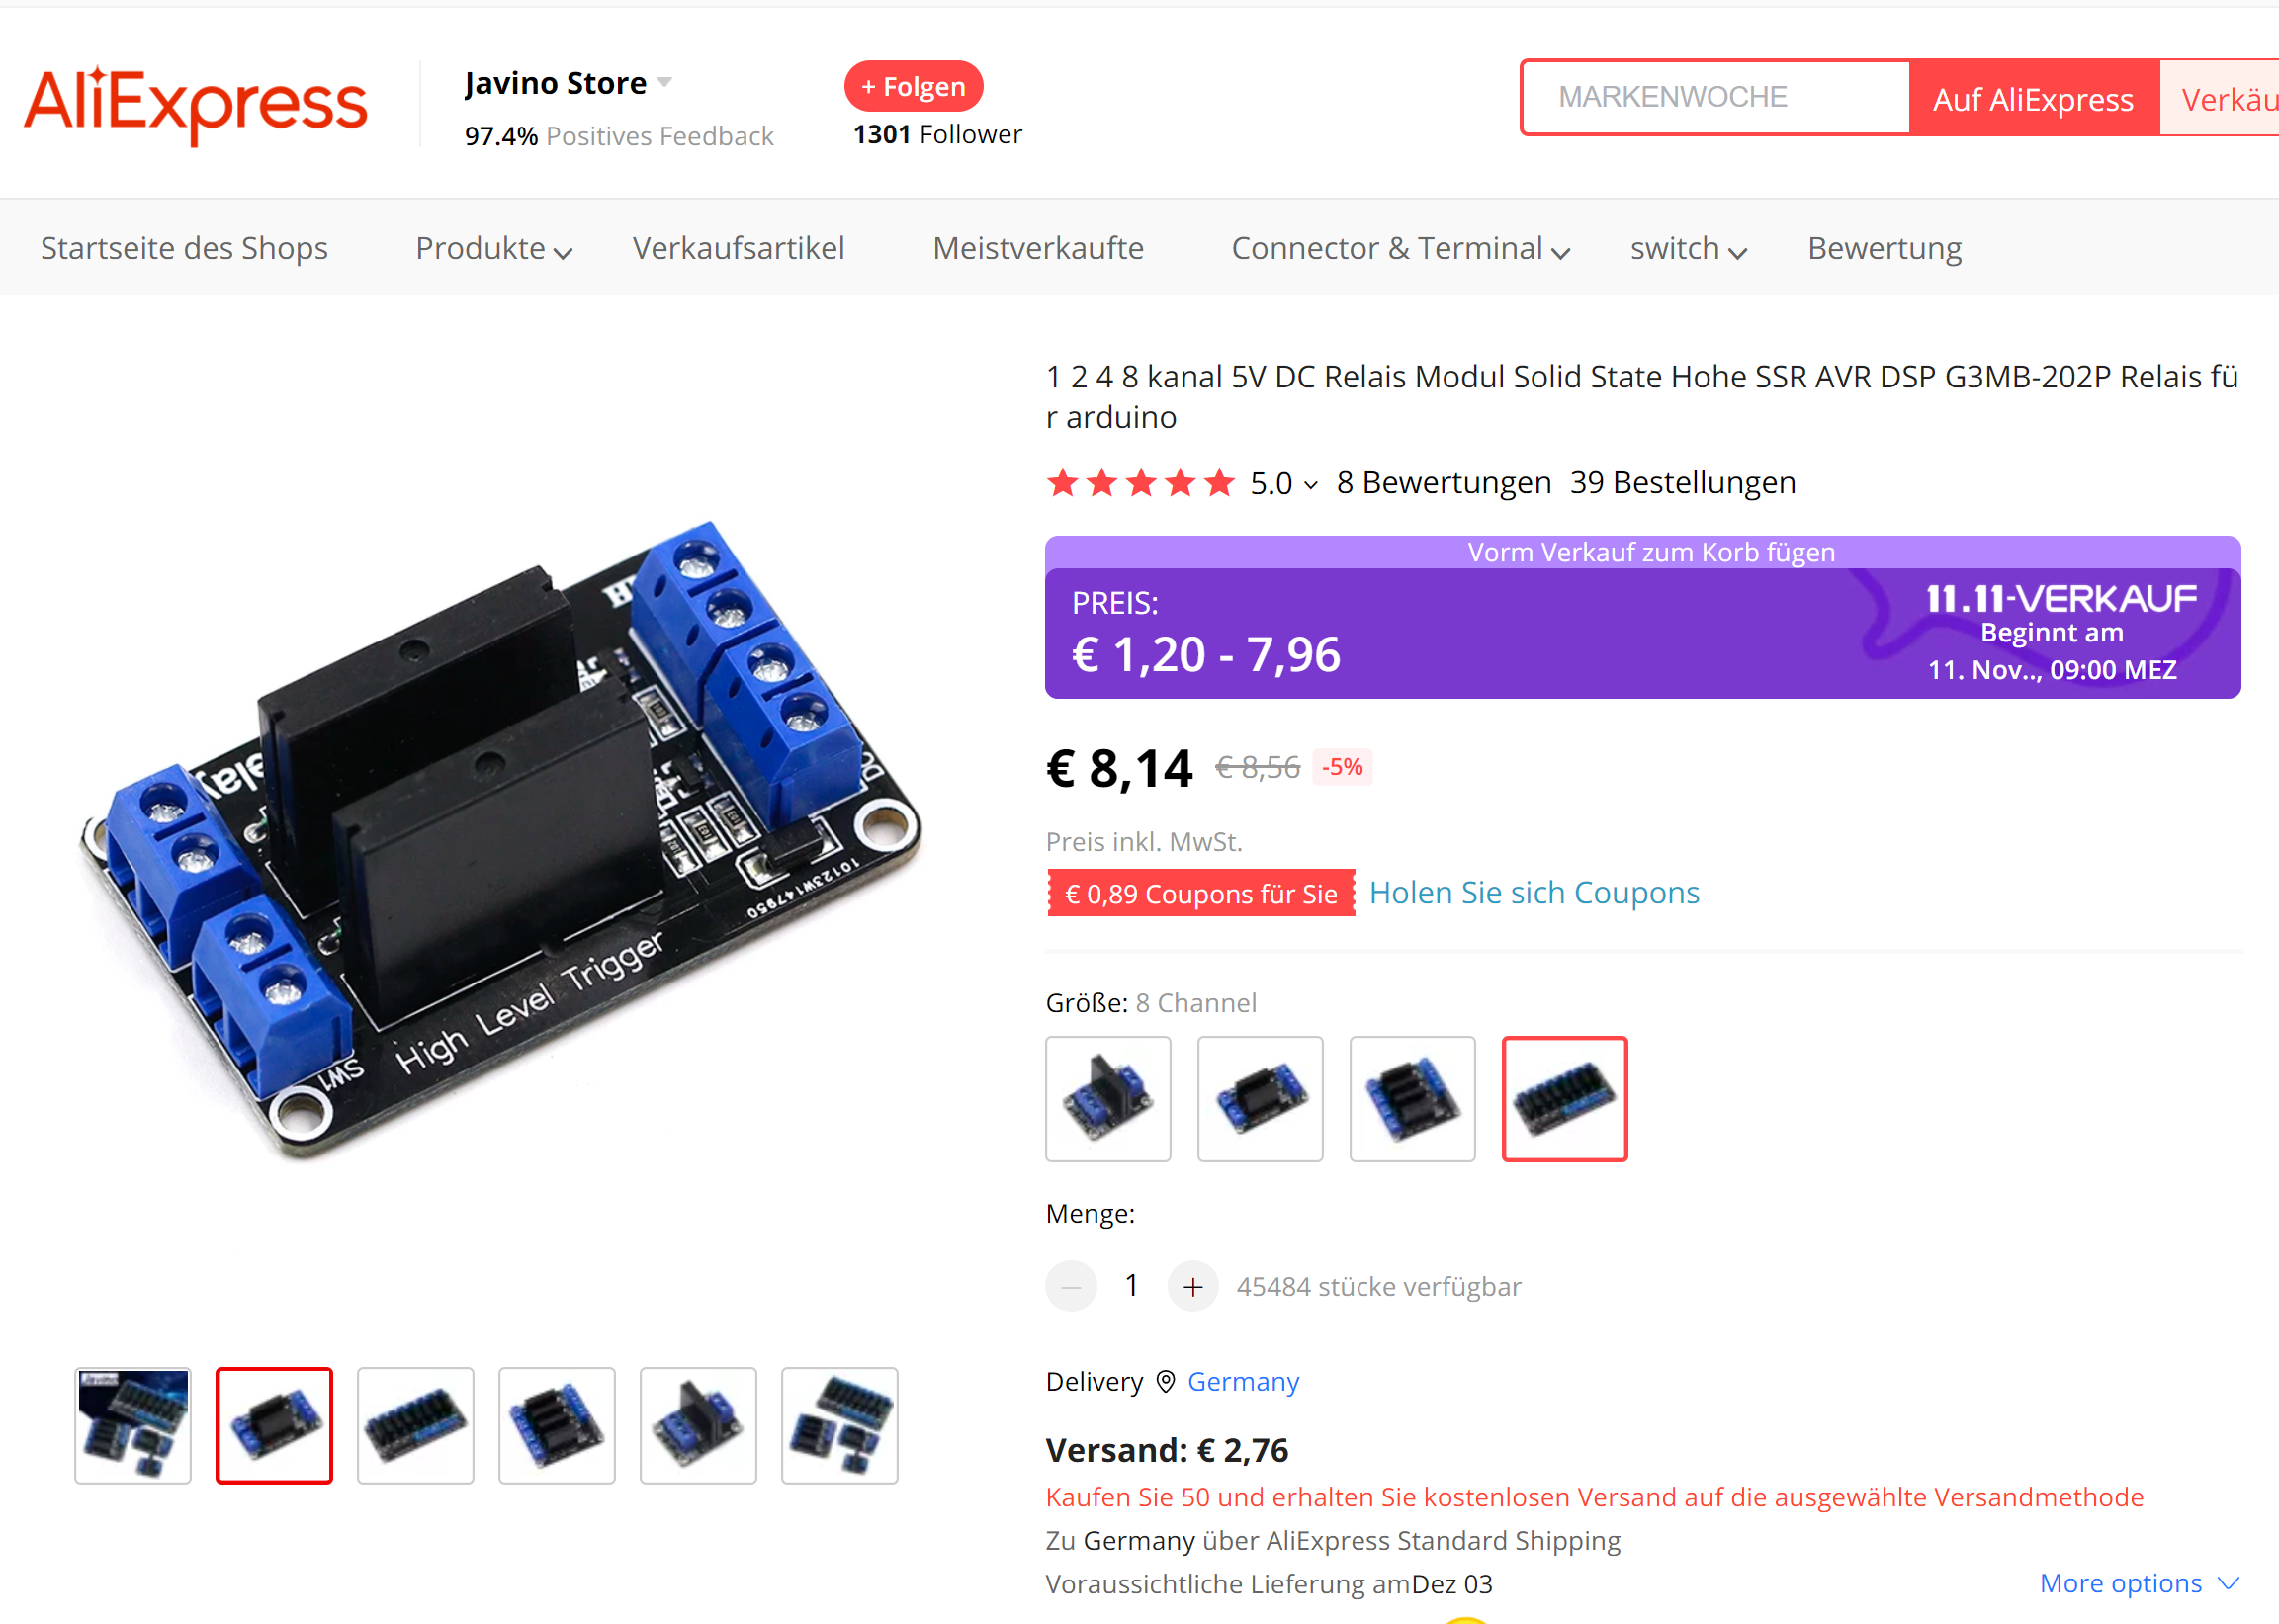Expand the 5.0 rating breakdown chevron
This screenshot has height=1624, width=2279.
click(1310, 486)
